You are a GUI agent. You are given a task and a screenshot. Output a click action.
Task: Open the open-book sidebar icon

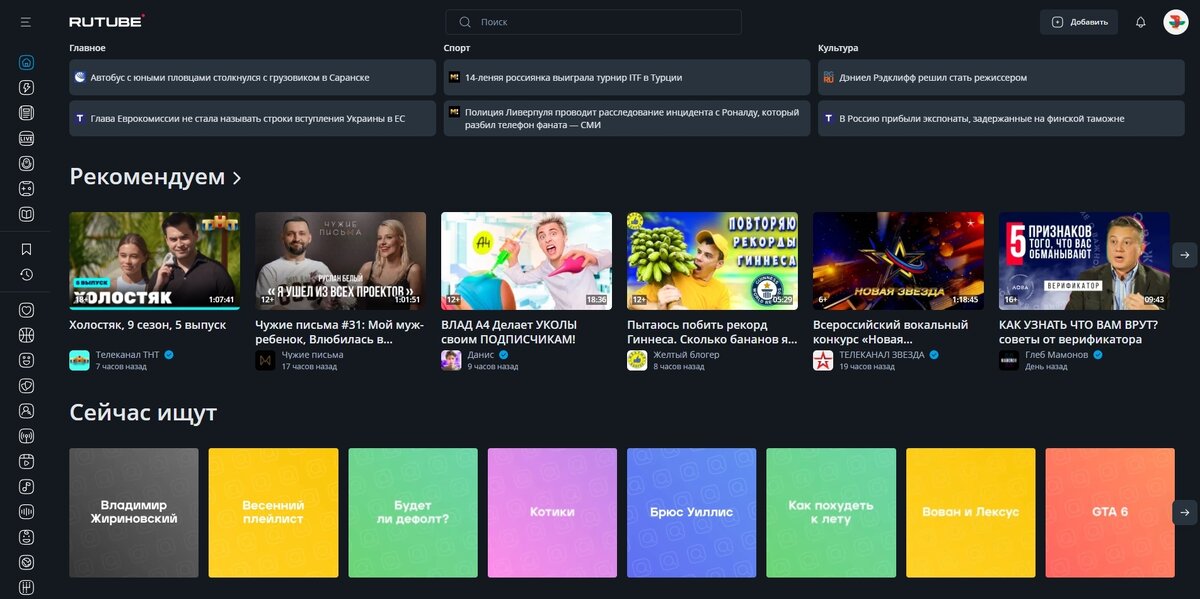coord(26,213)
